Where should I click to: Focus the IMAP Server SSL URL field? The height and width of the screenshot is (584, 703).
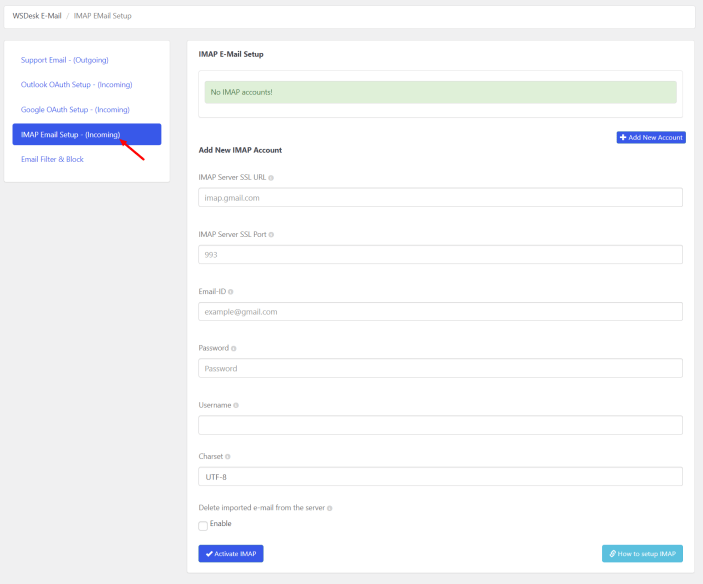click(x=440, y=198)
